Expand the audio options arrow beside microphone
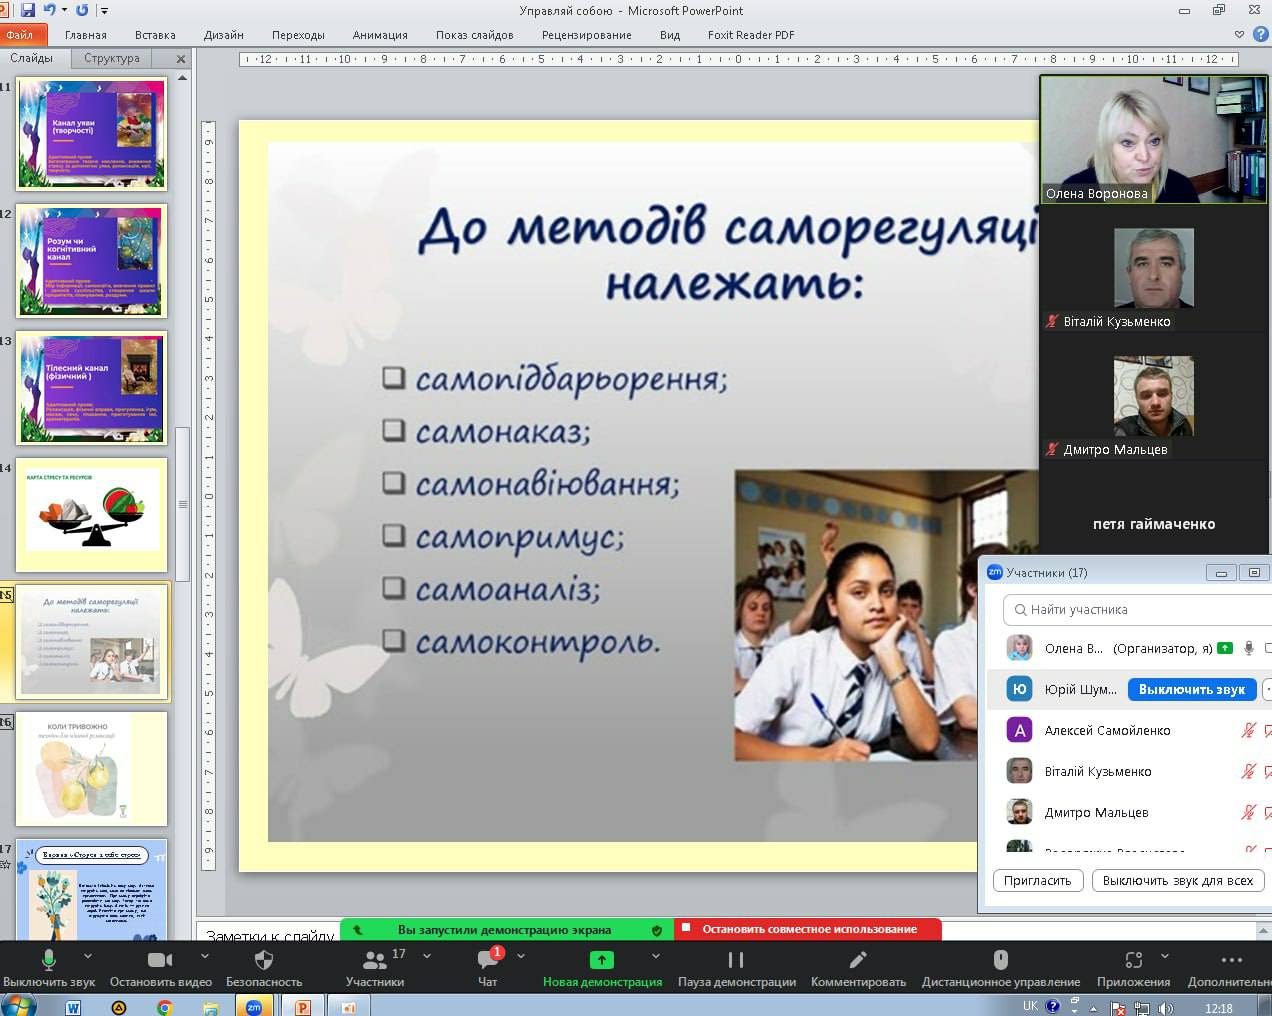Image resolution: width=1272 pixels, height=1016 pixels. pyautogui.click(x=88, y=956)
